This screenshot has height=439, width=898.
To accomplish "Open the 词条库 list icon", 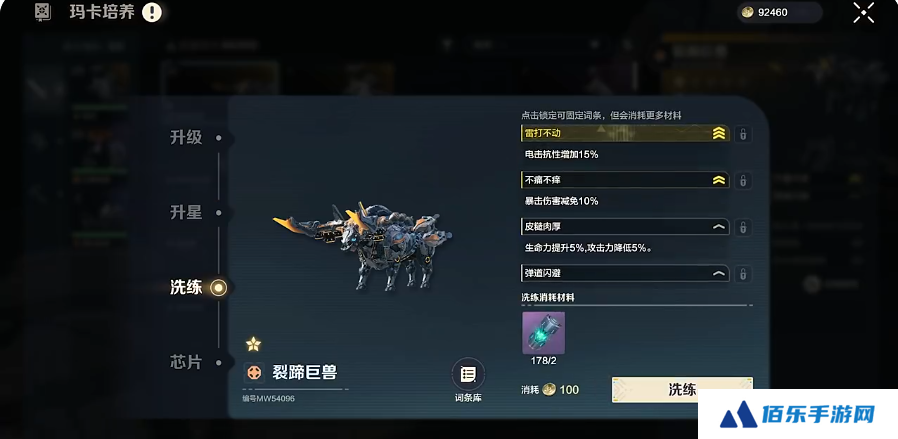I will tap(468, 374).
